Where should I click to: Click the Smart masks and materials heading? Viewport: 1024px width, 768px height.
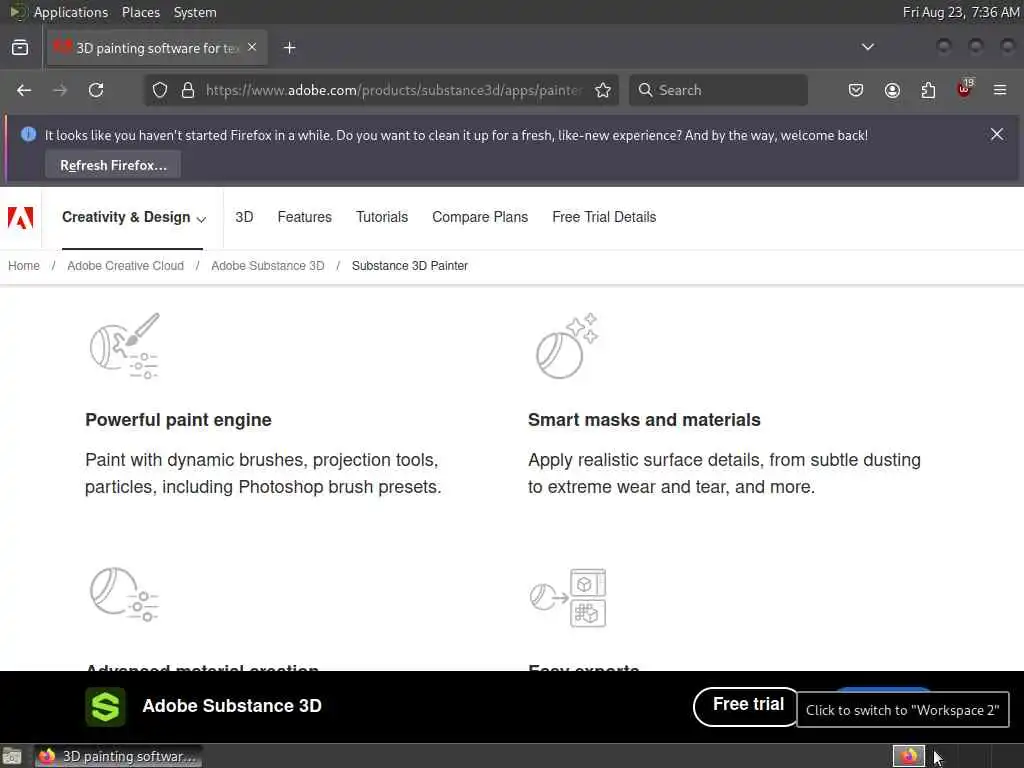[644, 420]
